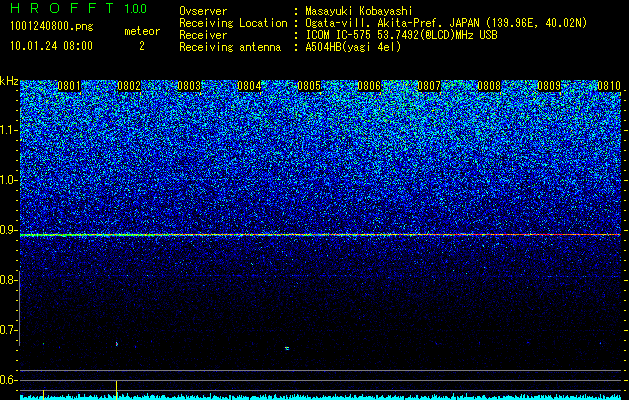Click the meteor count value 2
This screenshot has height=400, width=629.
[142, 46]
